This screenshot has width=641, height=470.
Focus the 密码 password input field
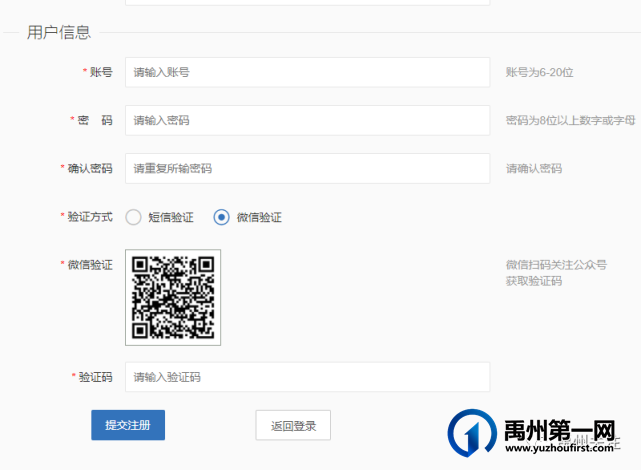[x=307, y=120]
